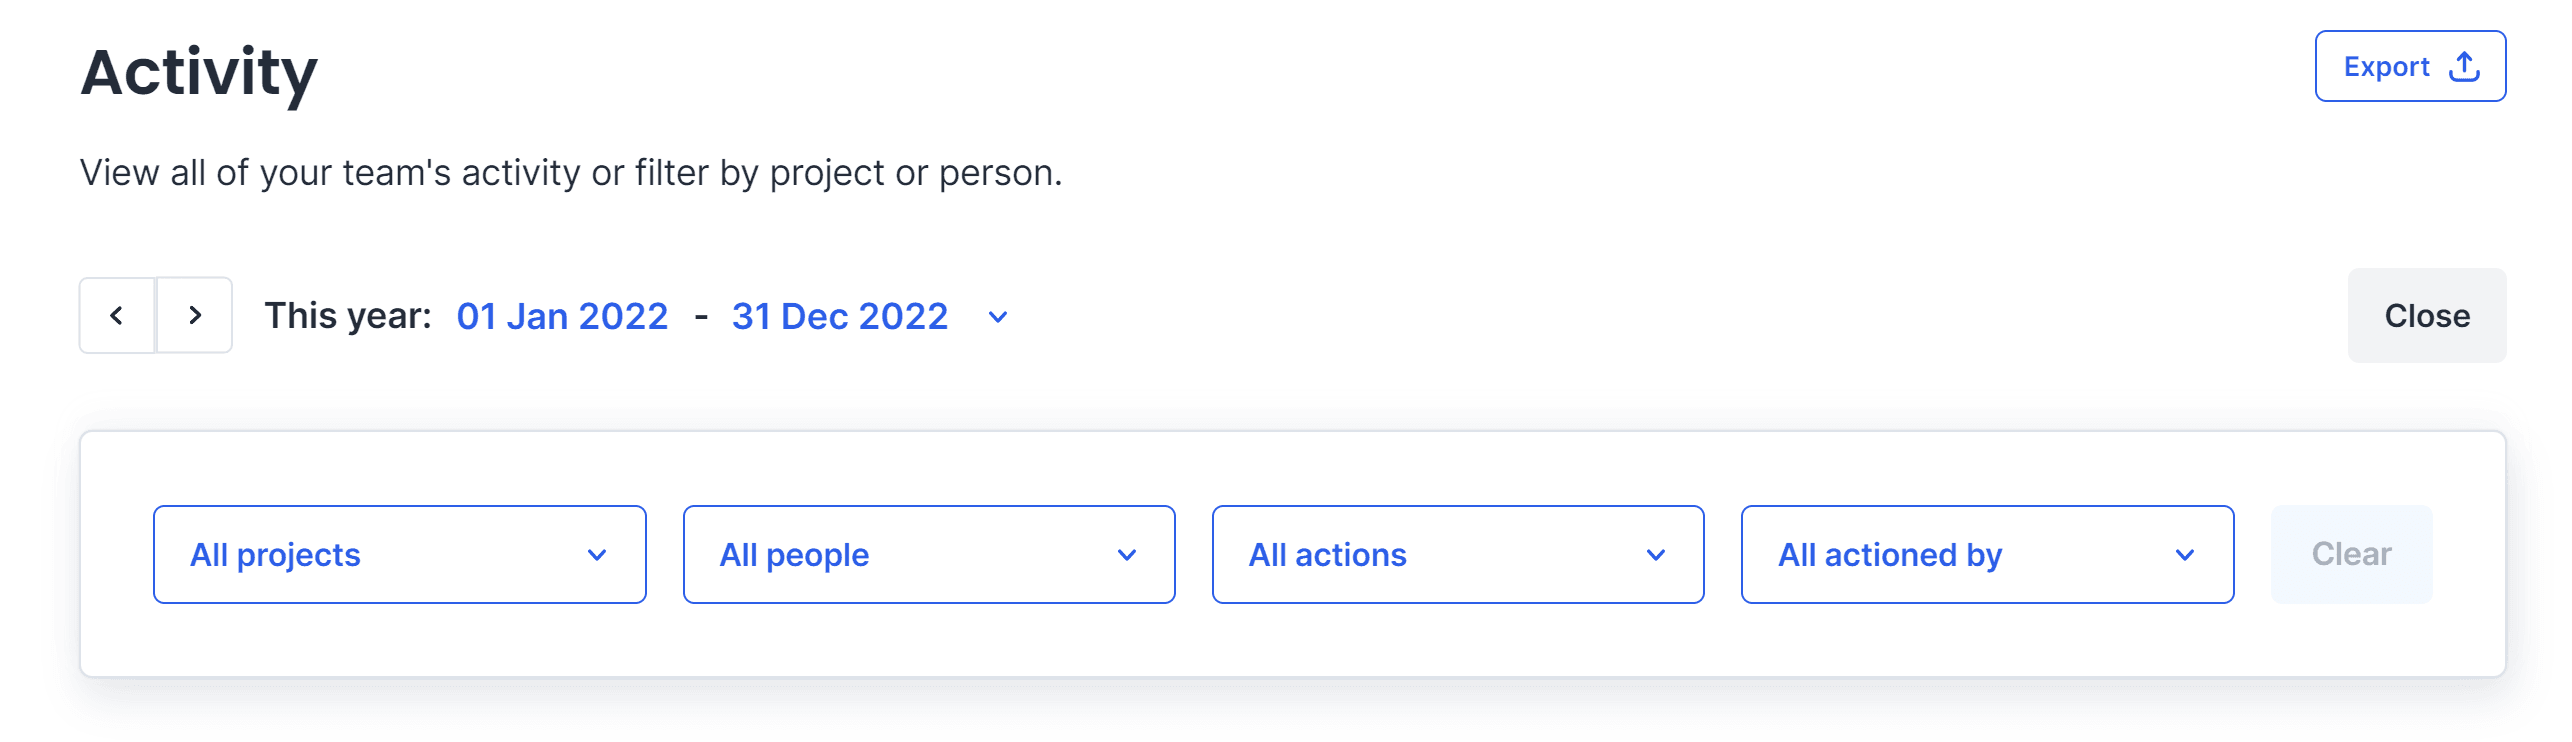Edit the end date 31 Dec 2022
2572x742 pixels.
coord(839,316)
